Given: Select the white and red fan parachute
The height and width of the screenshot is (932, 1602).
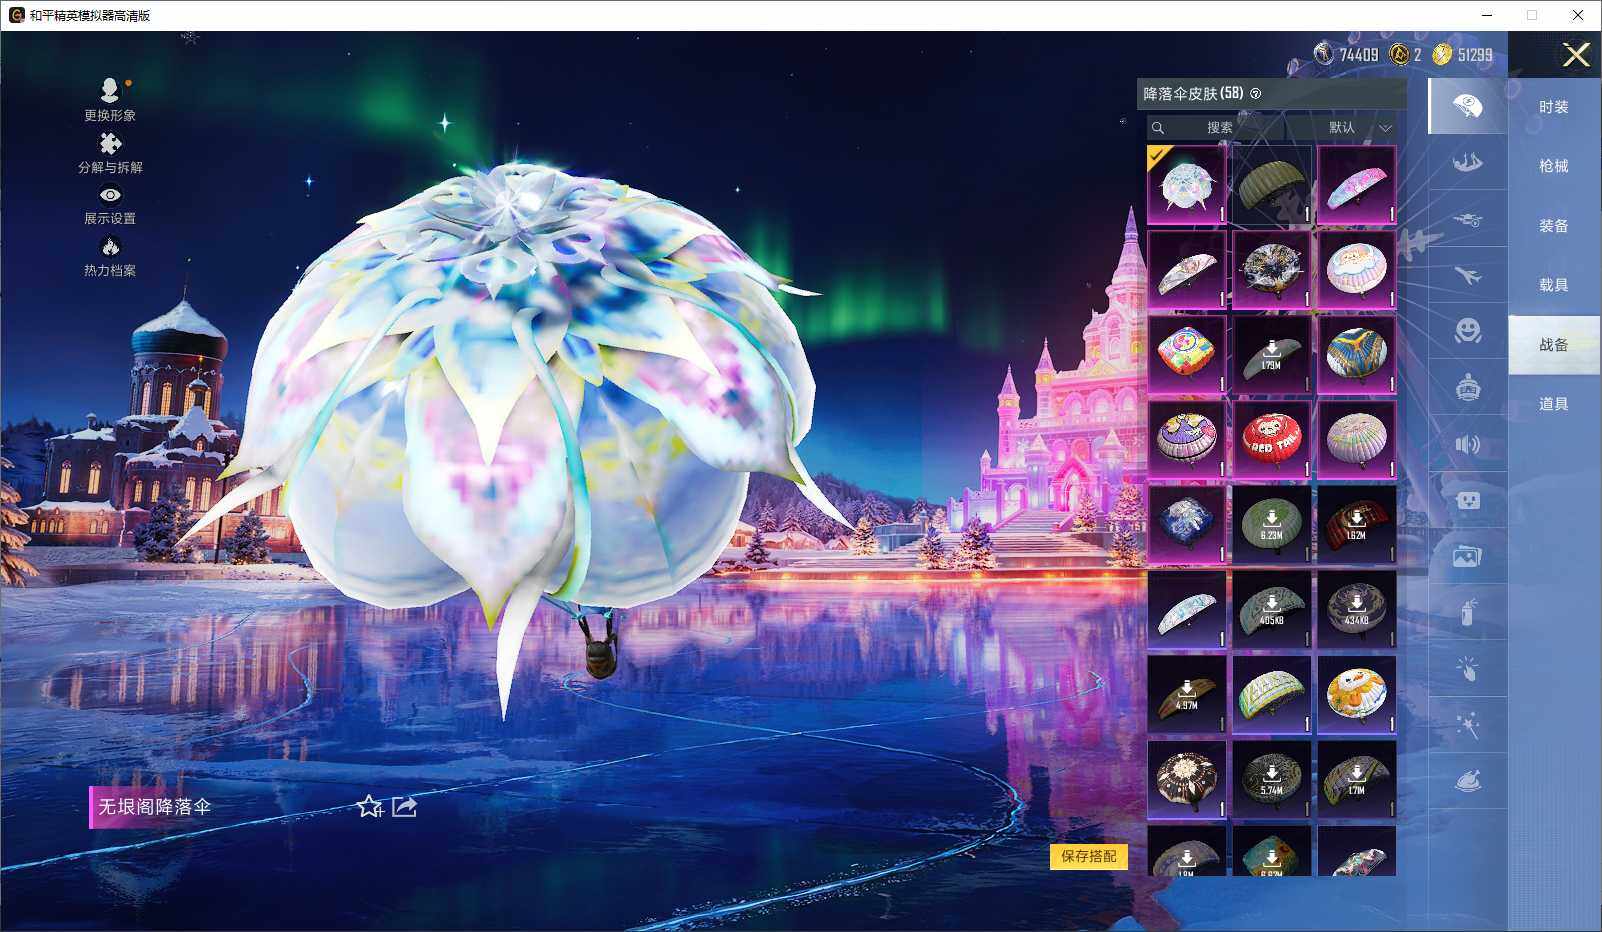Looking at the screenshot, I should coord(1187,270).
